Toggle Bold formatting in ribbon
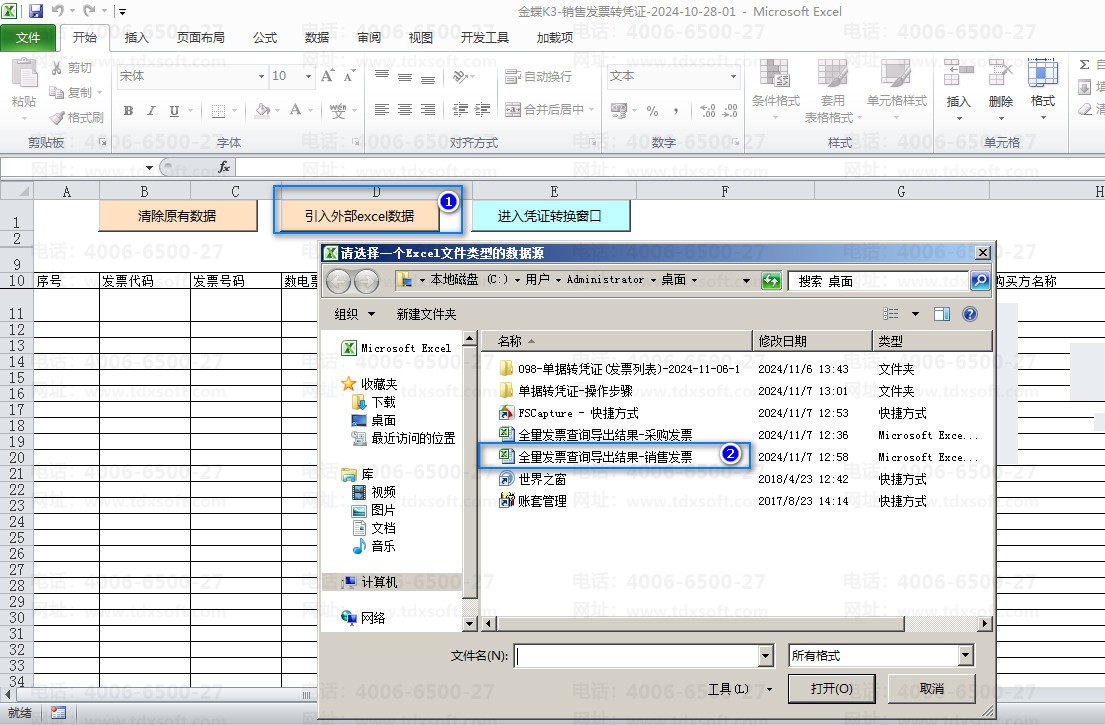 point(128,111)
